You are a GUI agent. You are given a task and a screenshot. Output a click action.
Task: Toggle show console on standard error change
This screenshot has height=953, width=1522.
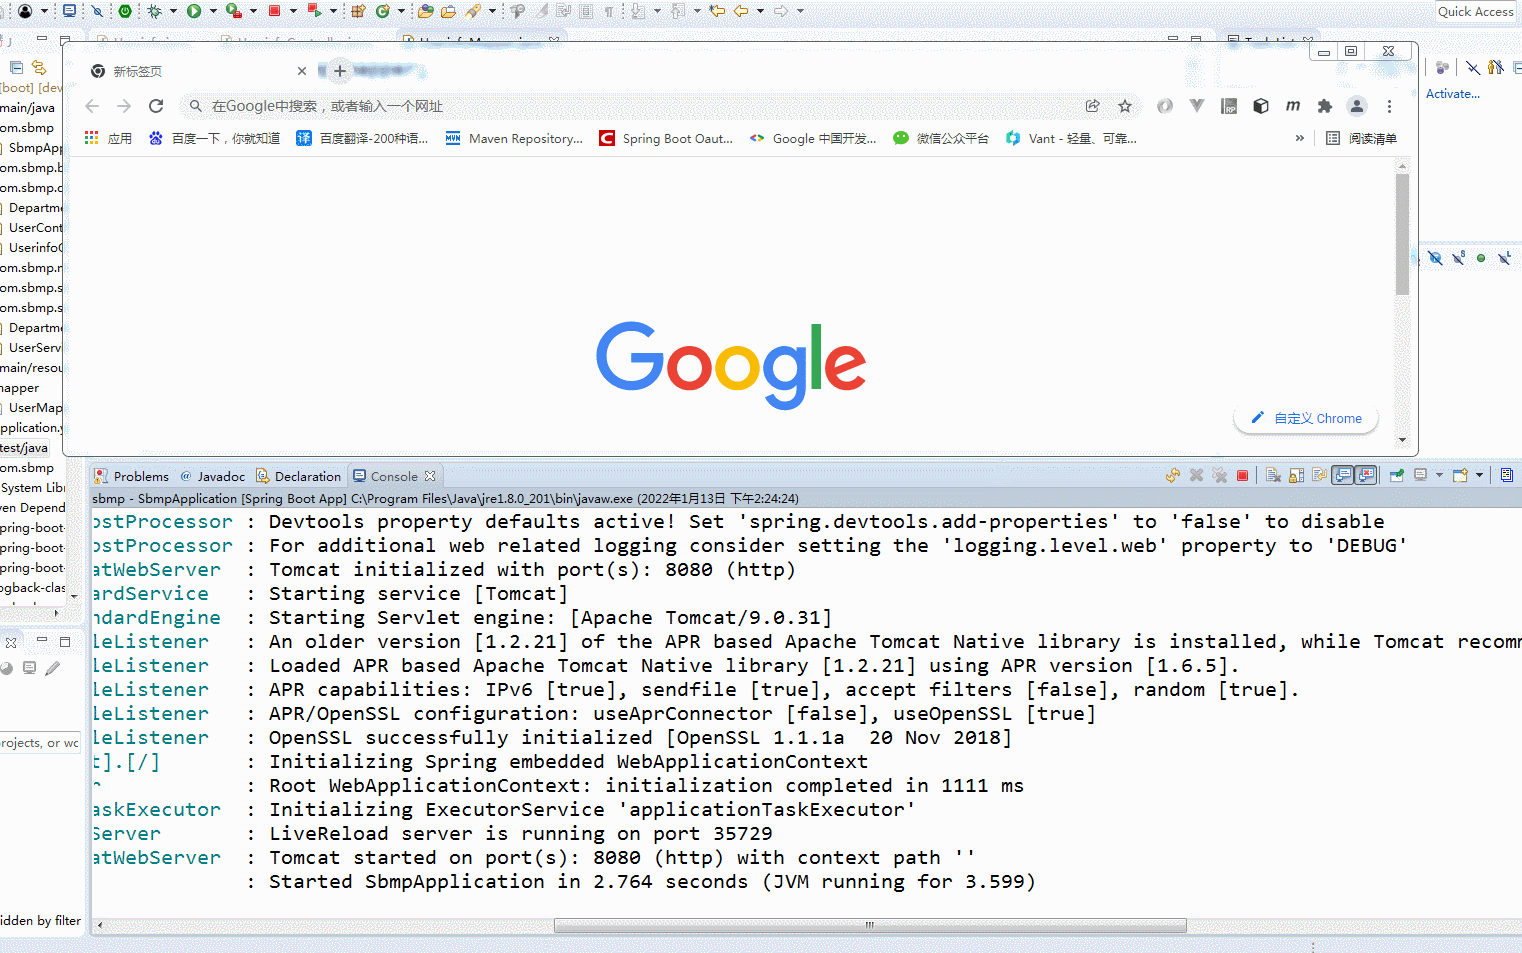click(x=1366, y=476)
